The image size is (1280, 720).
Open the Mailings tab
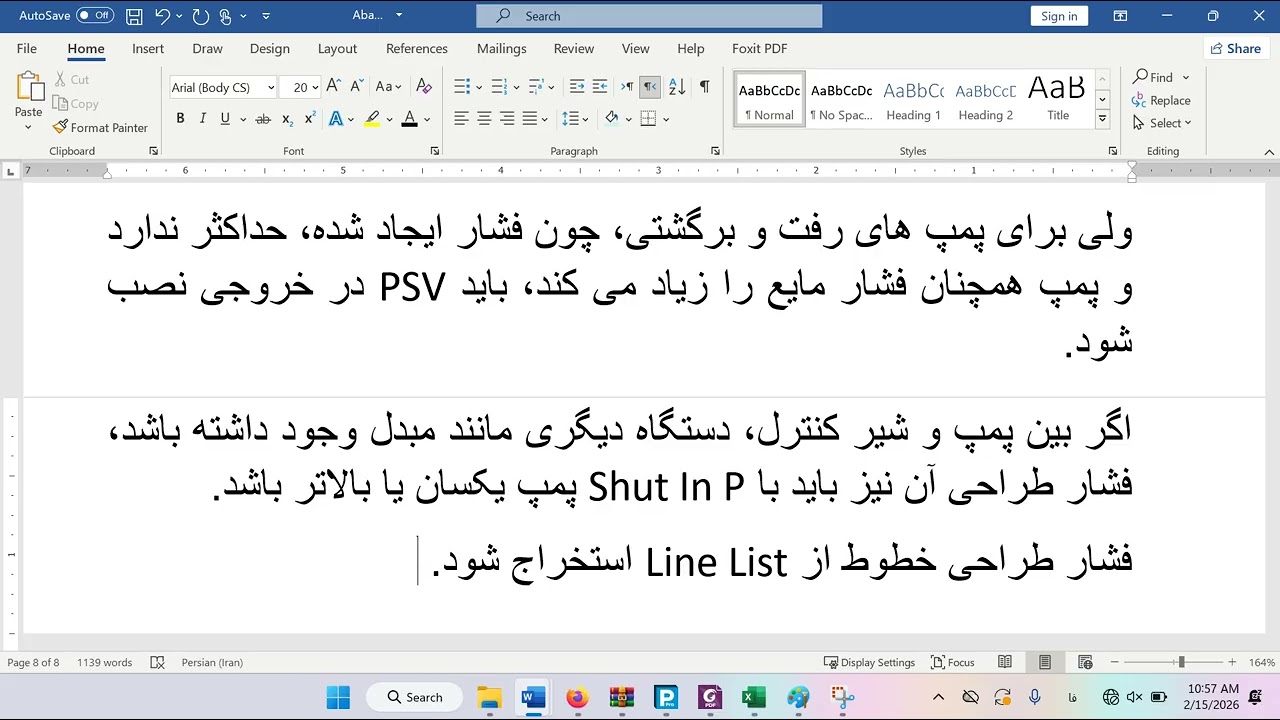(501, 48)
